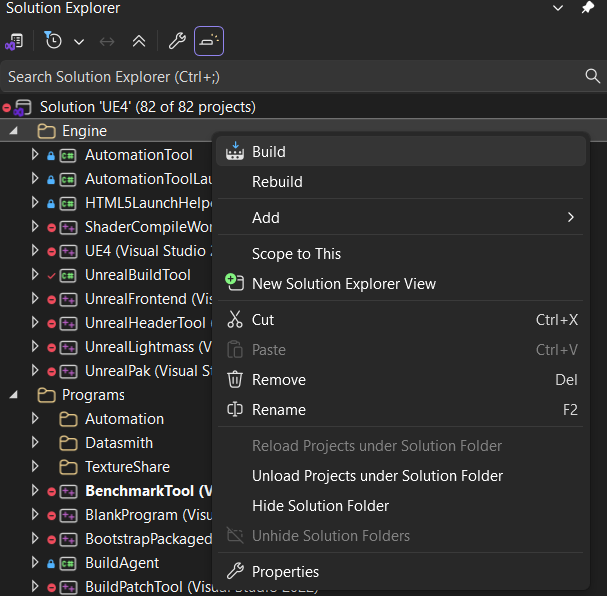Click the Rename icon
The image size is (607, 596).
(x=235, y=409)
